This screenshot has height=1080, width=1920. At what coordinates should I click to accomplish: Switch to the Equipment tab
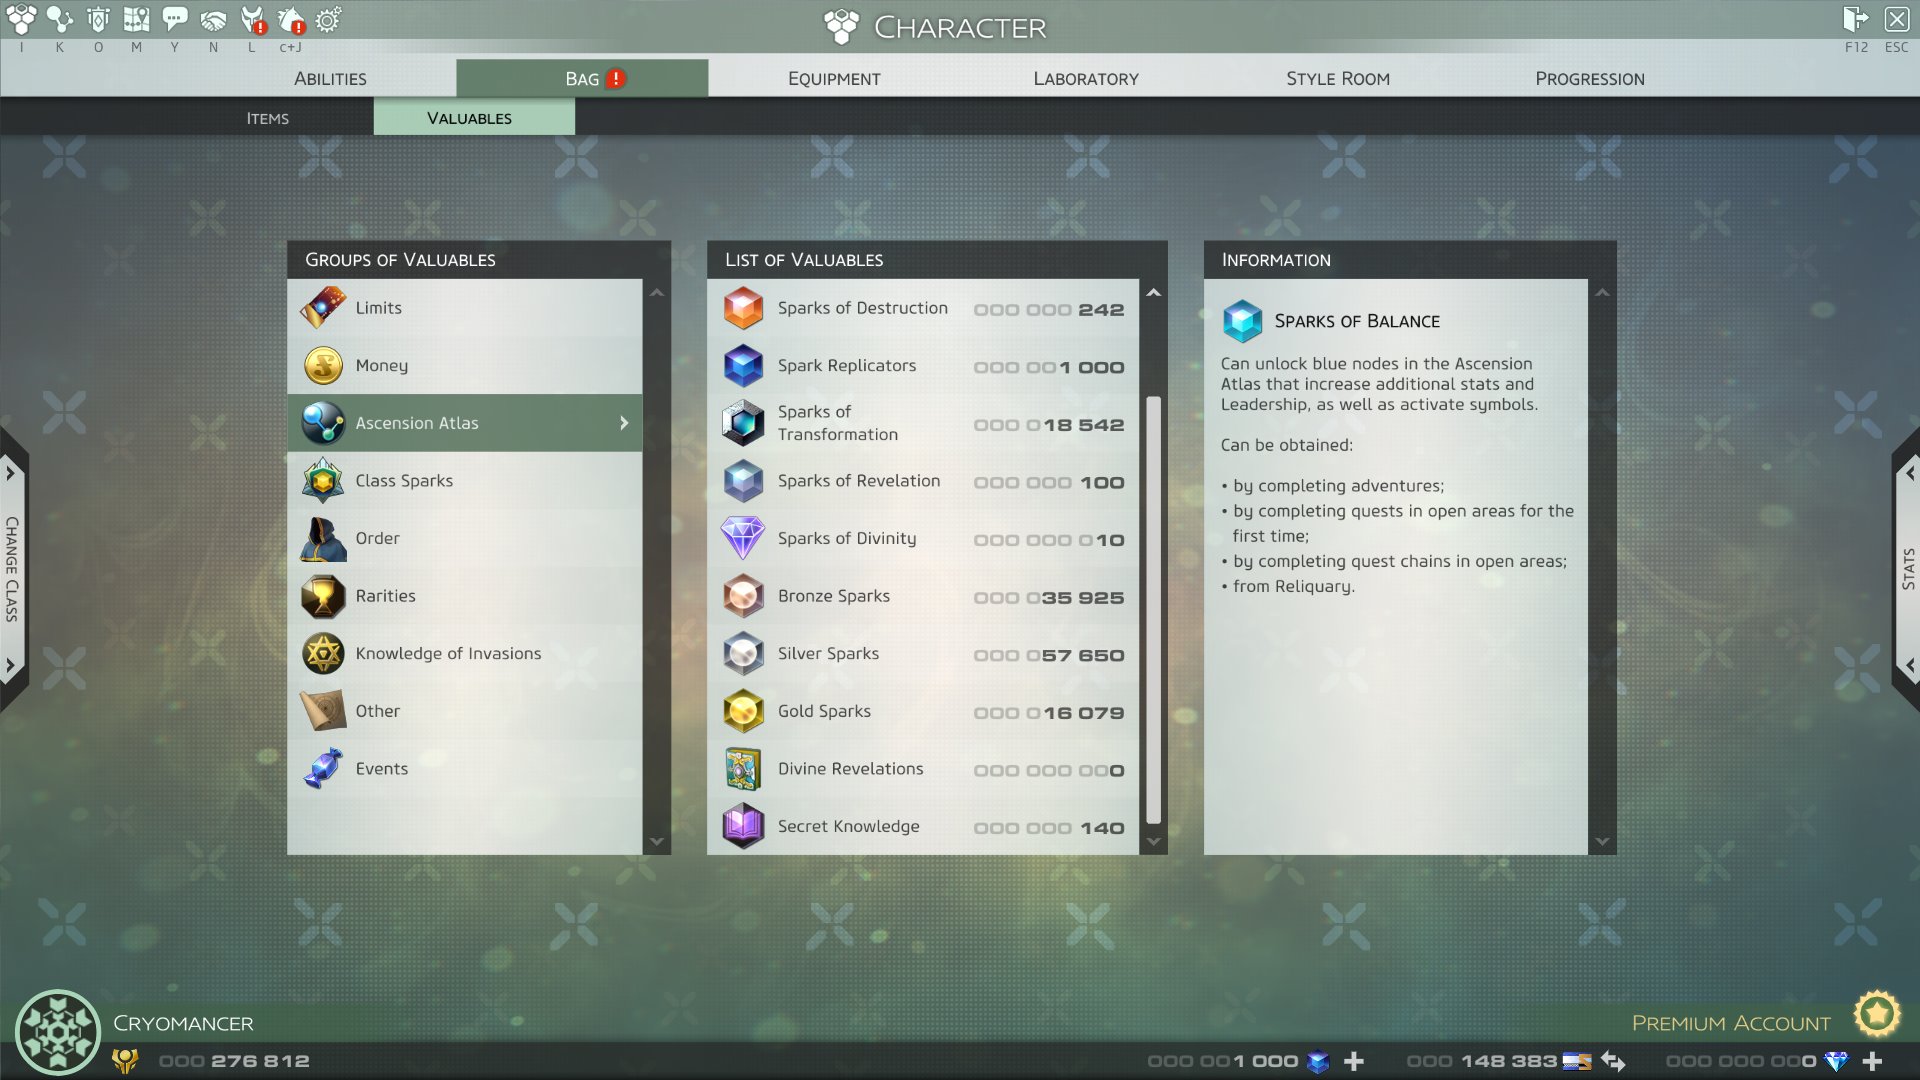pos(834,78)
